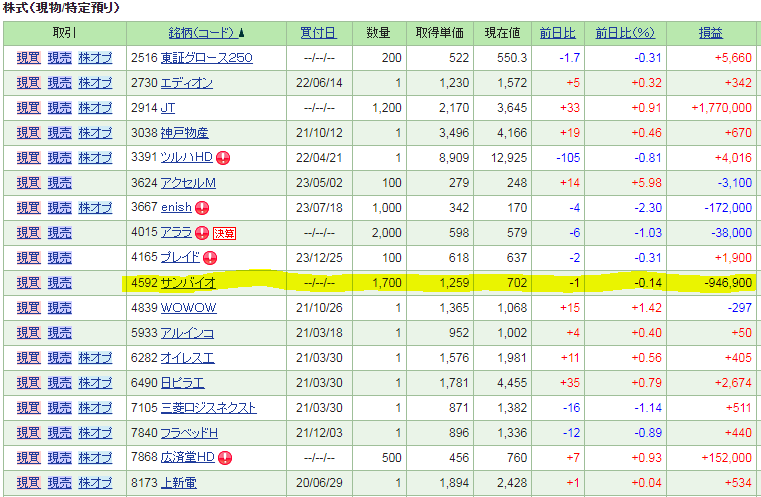The width and height of the screenshot is (761, 497).
Task: Sort by 前日比 column header
Action: click(558, 33)
